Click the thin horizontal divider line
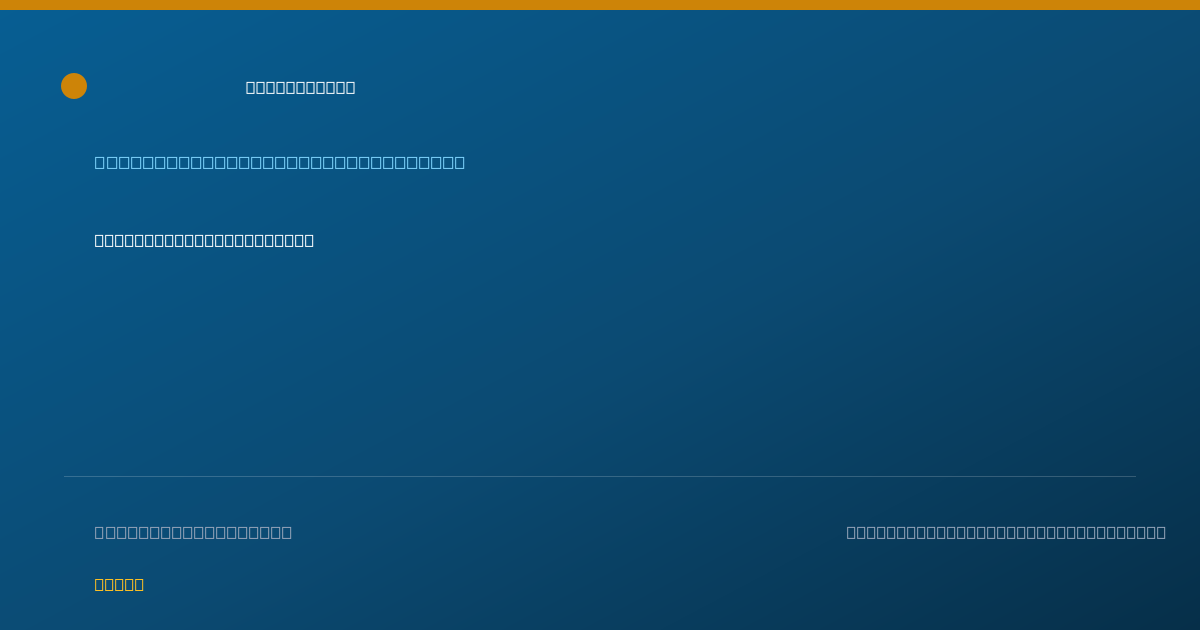 pos(600,476)
